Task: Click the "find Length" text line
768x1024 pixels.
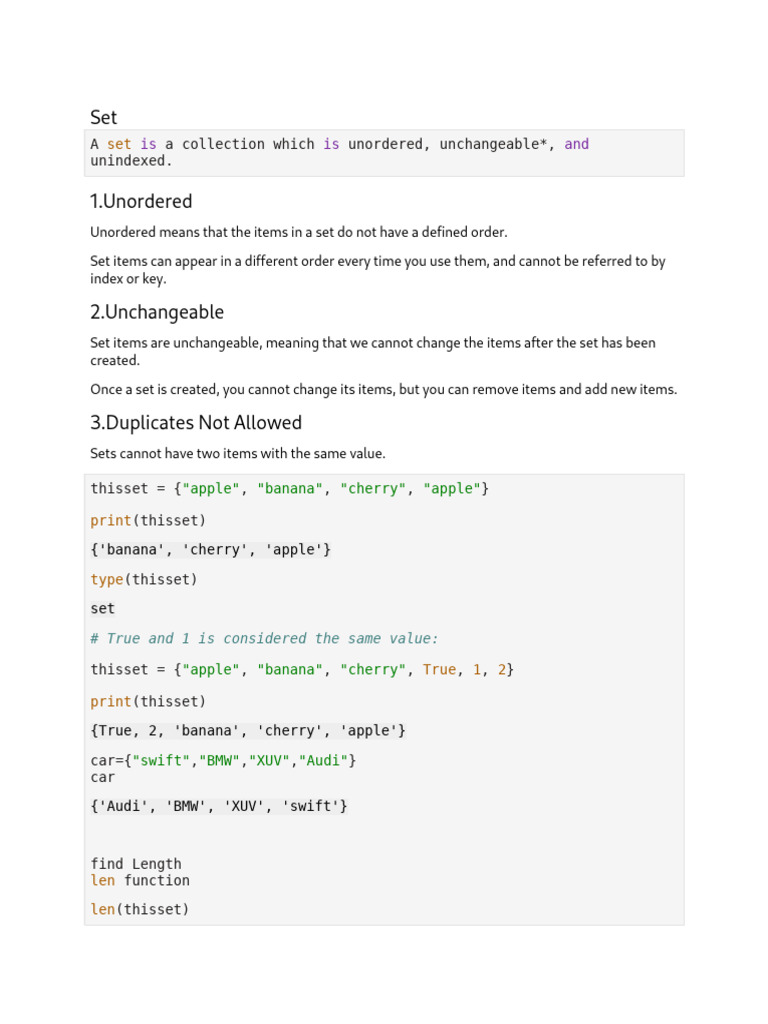Action: 136,863
